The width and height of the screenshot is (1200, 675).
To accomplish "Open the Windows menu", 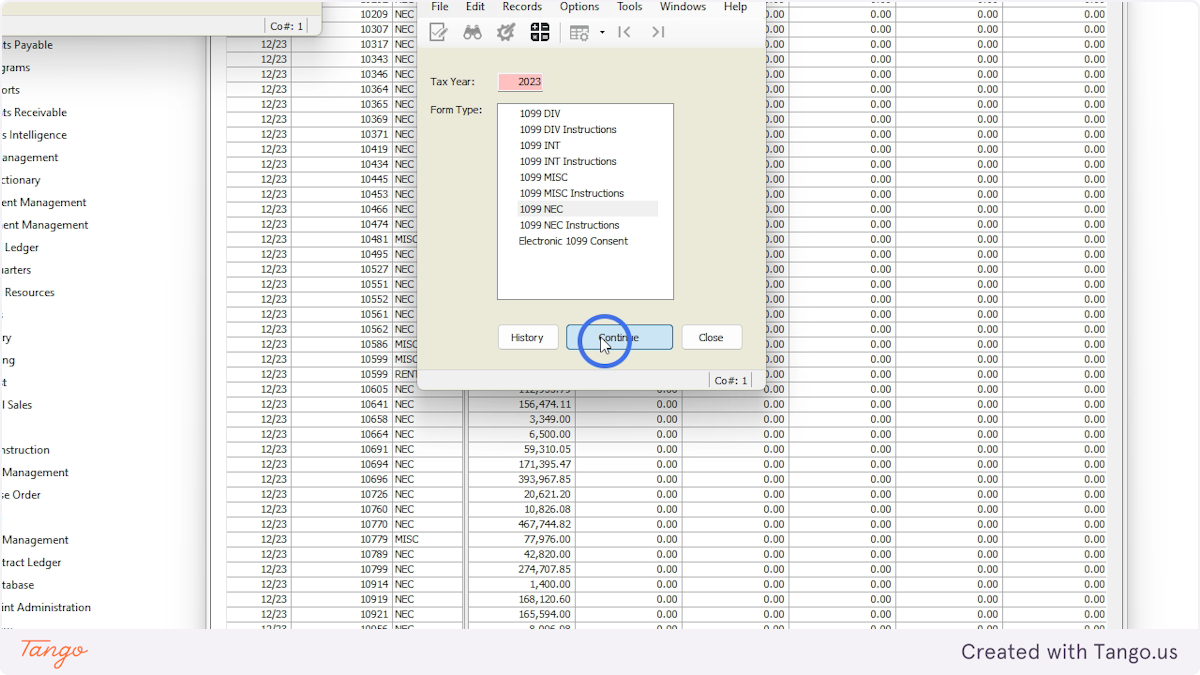I will pyautogui.click(x=683, y=7).
